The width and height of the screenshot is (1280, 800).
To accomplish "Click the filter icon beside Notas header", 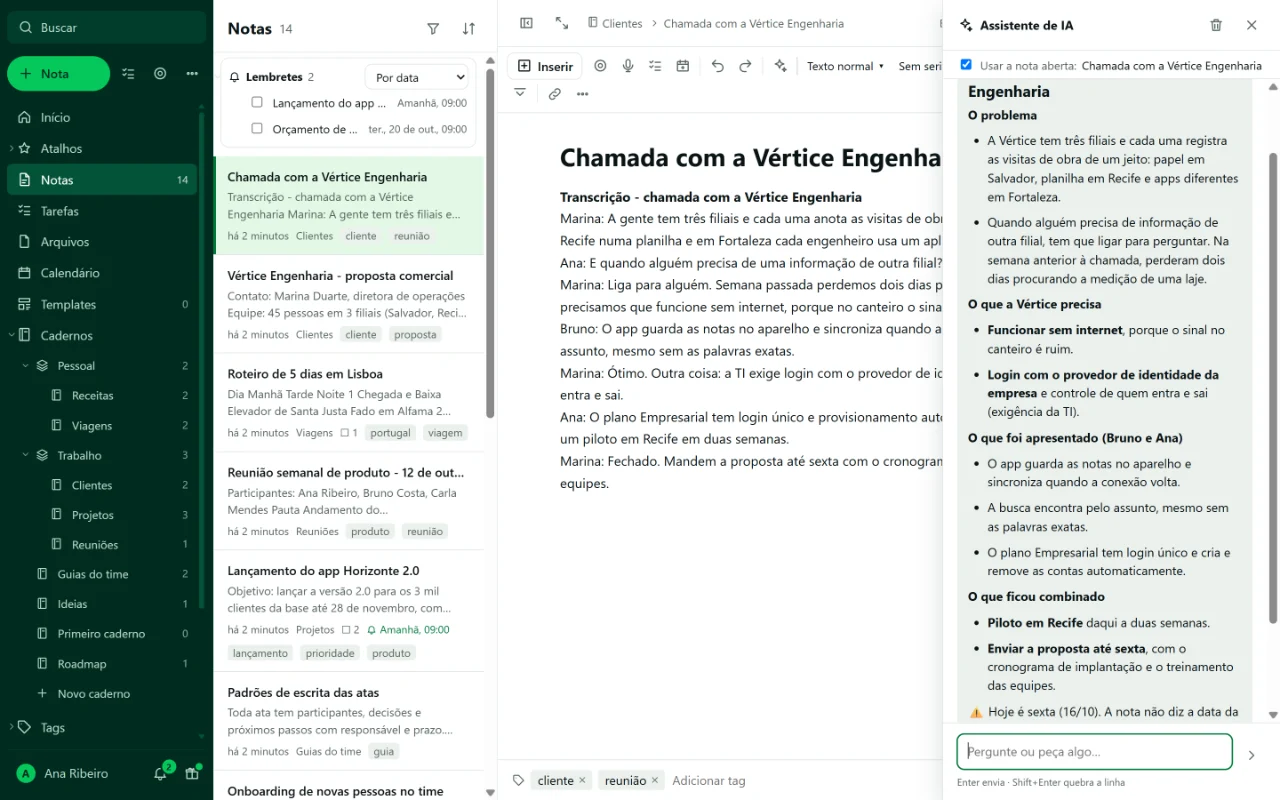I will pyautogui.click(x=433, y=29).
